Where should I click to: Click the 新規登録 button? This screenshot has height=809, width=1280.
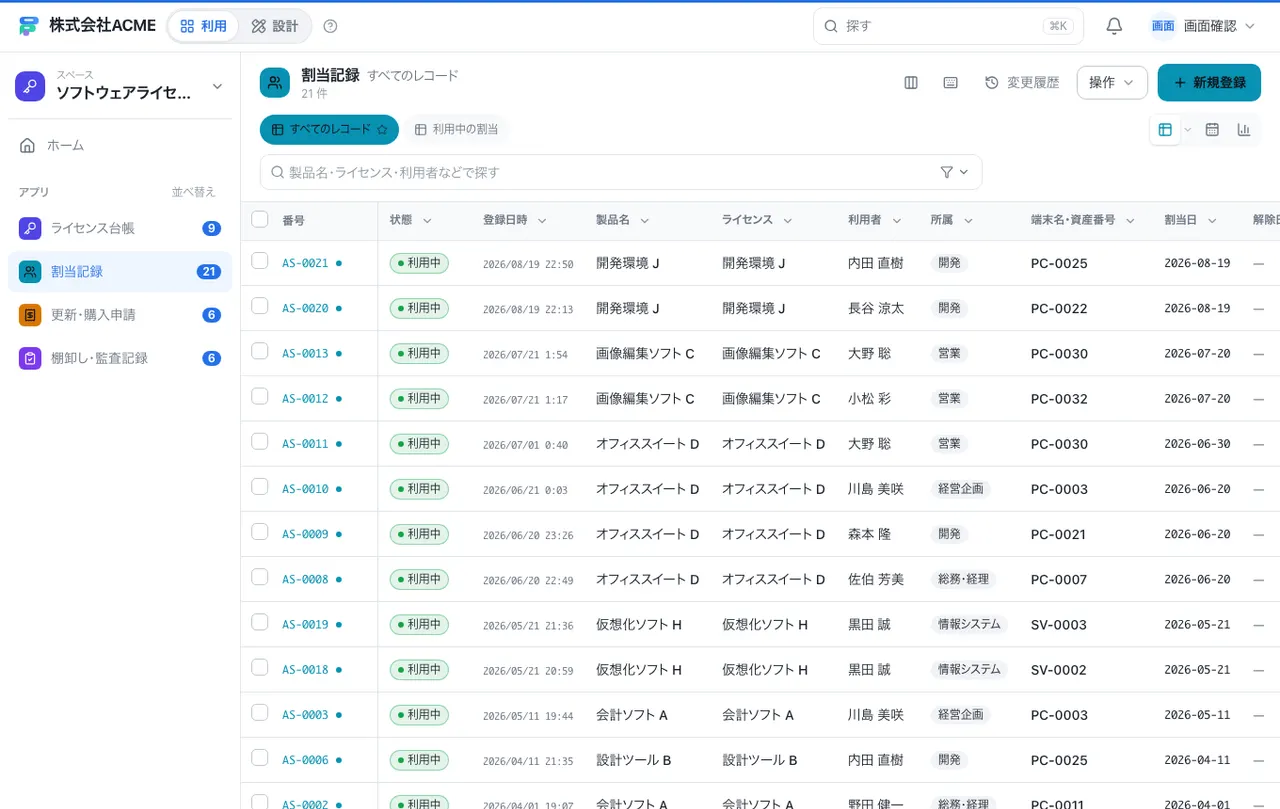pos(1209,83)
